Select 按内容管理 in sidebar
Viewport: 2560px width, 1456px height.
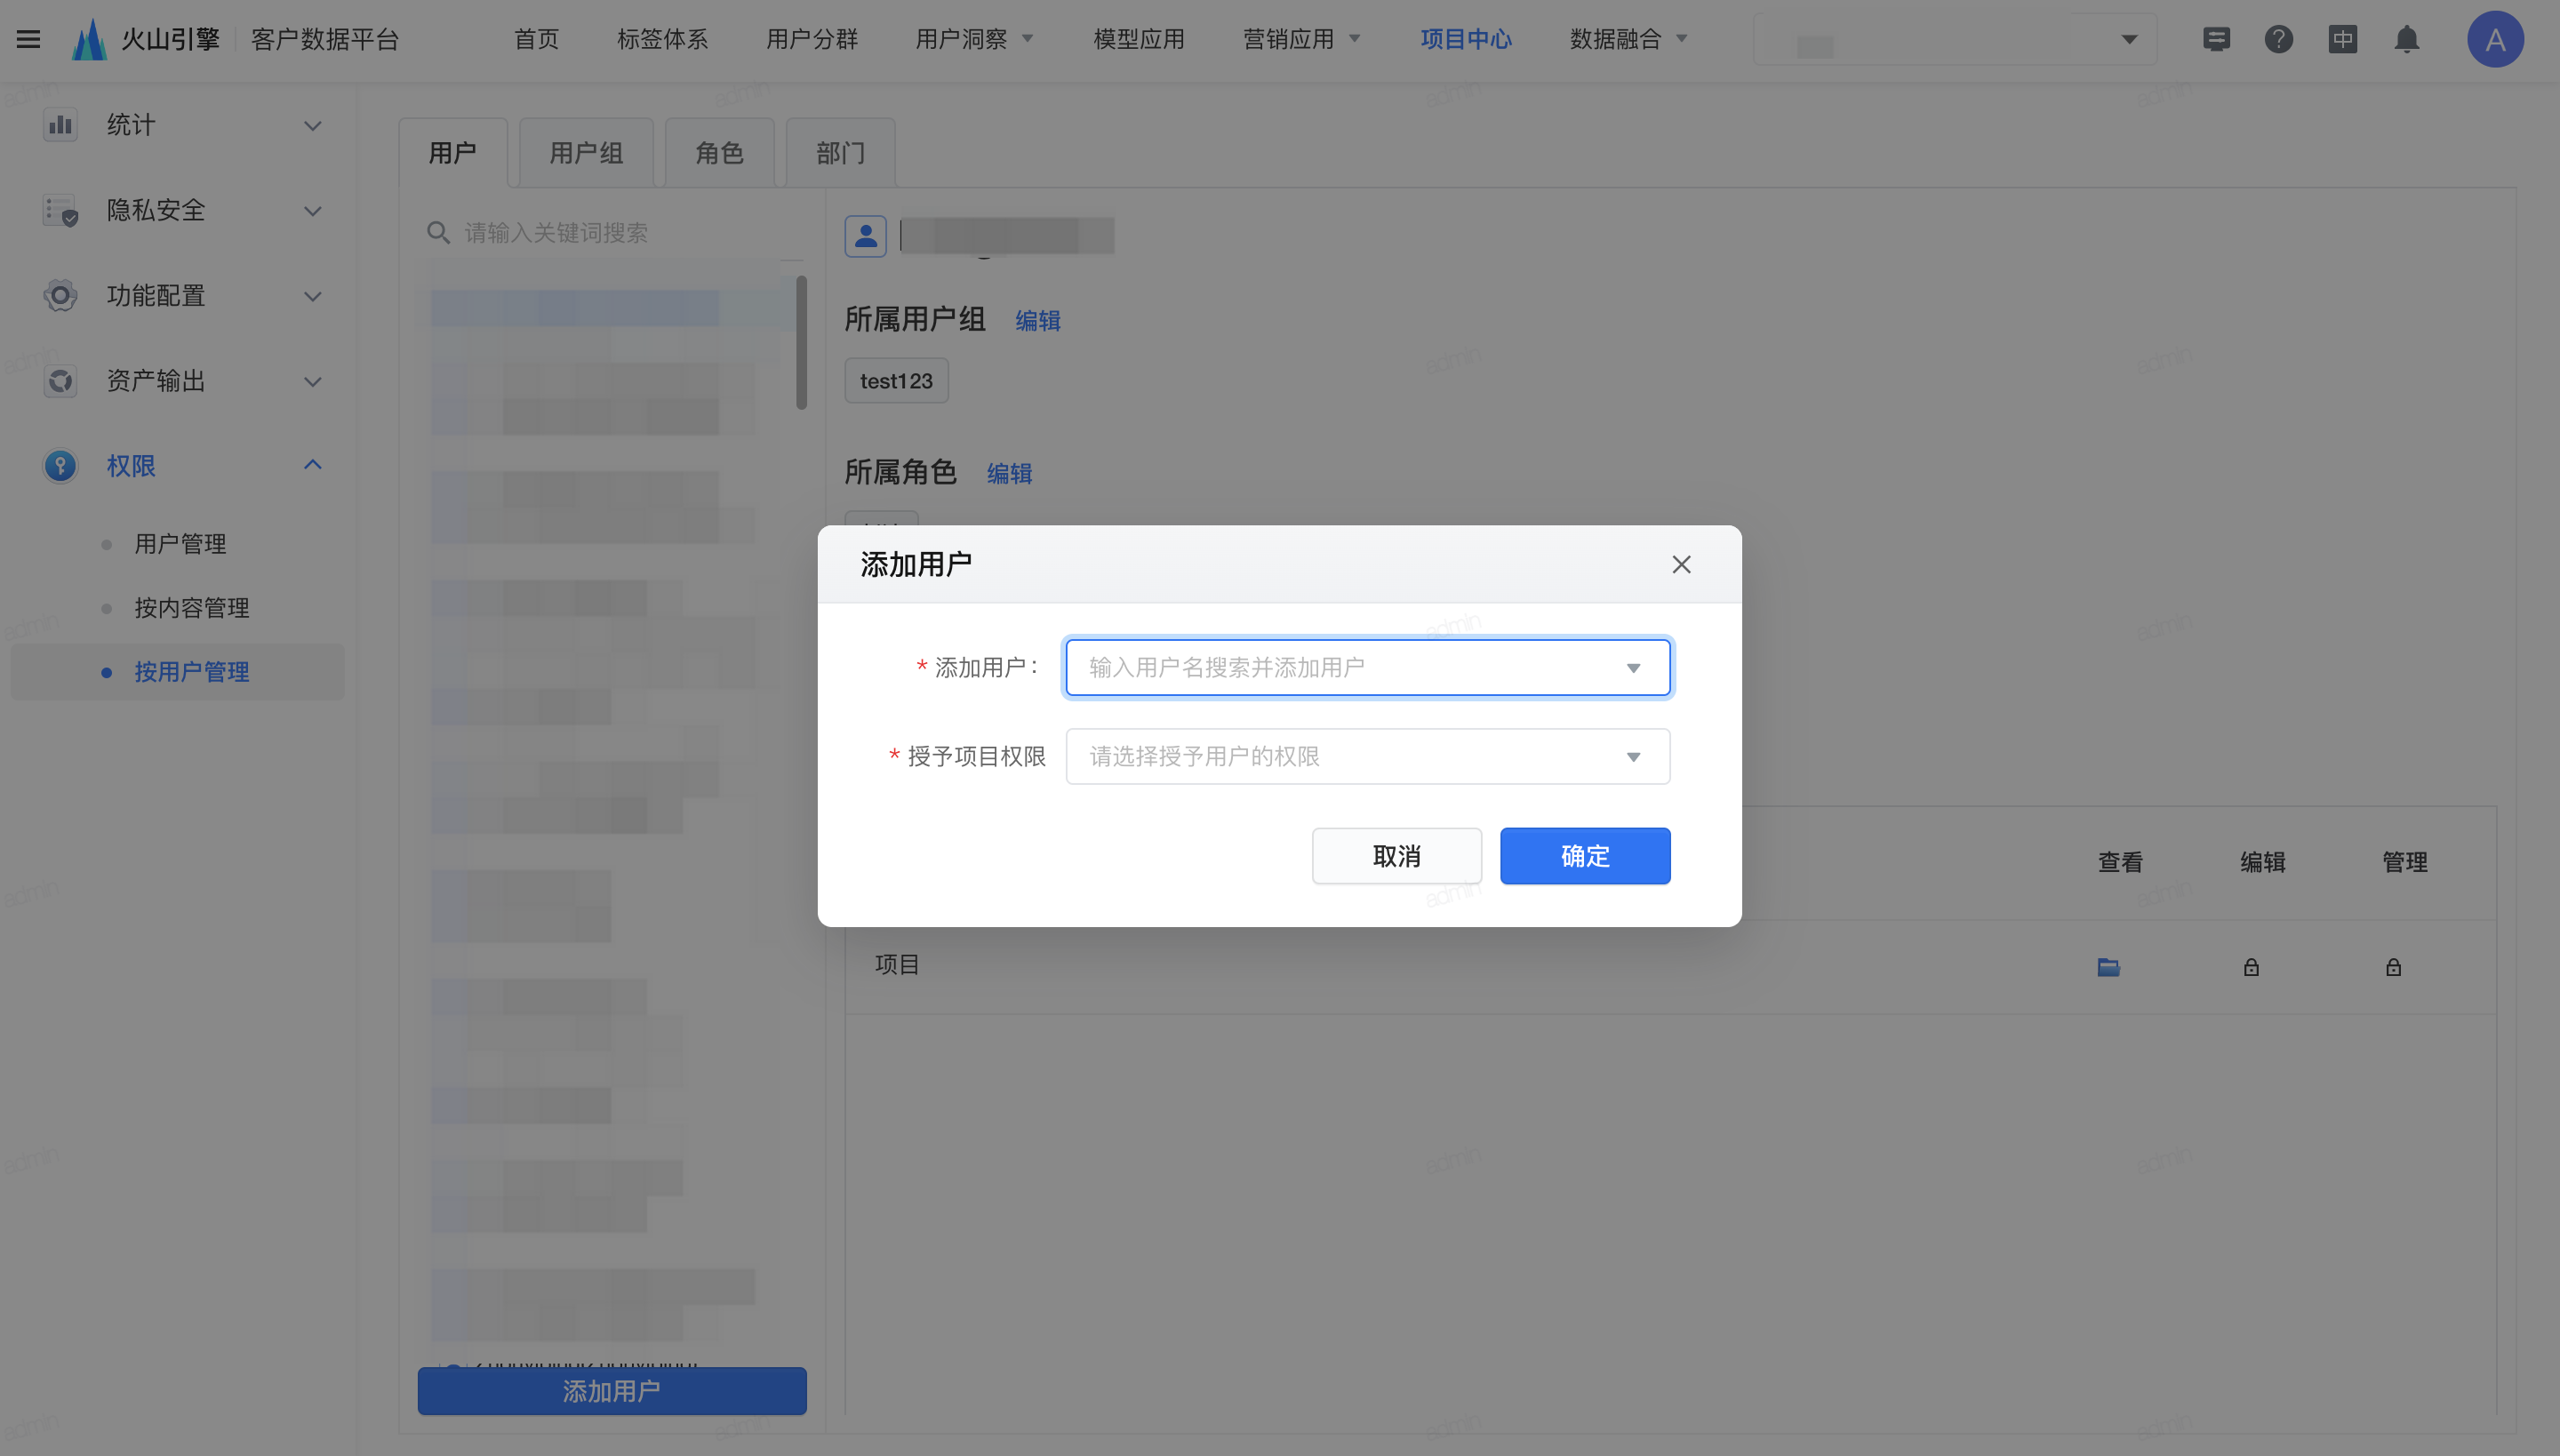tap(192, 608)
